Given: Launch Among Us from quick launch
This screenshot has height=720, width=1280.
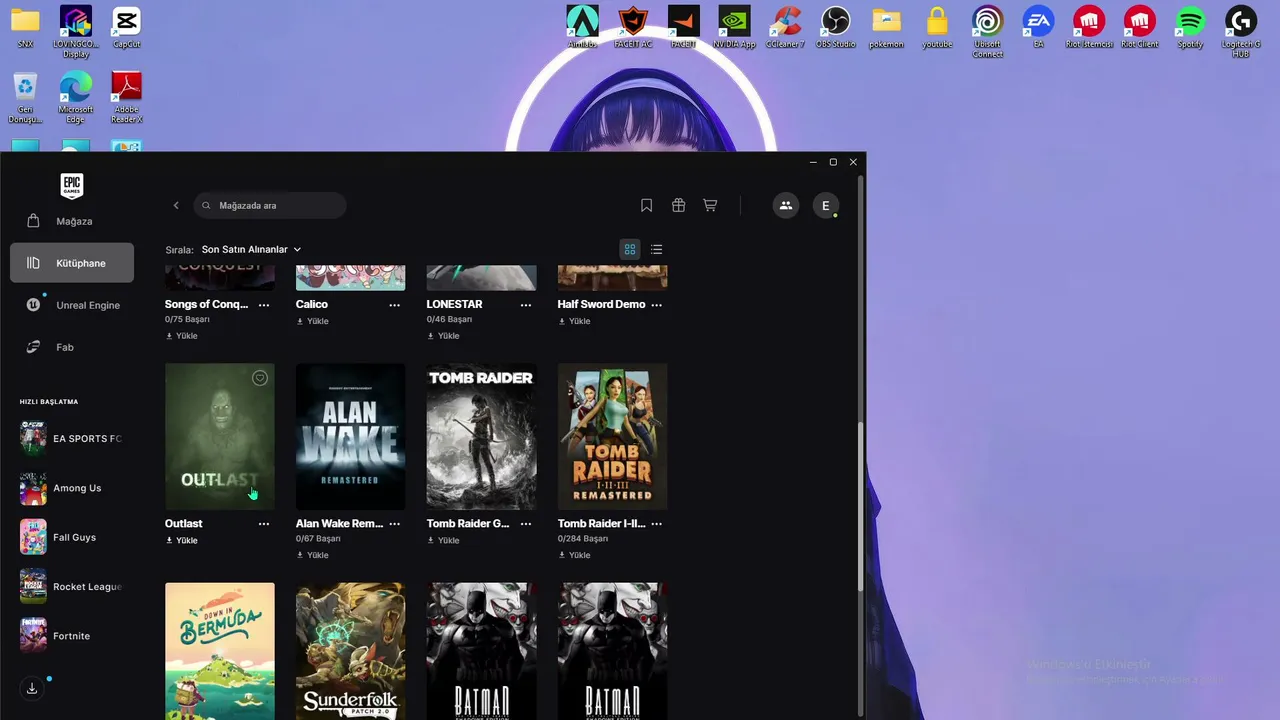Looking at the screenshot, I should pyautogui.click(x=72, y=488).
